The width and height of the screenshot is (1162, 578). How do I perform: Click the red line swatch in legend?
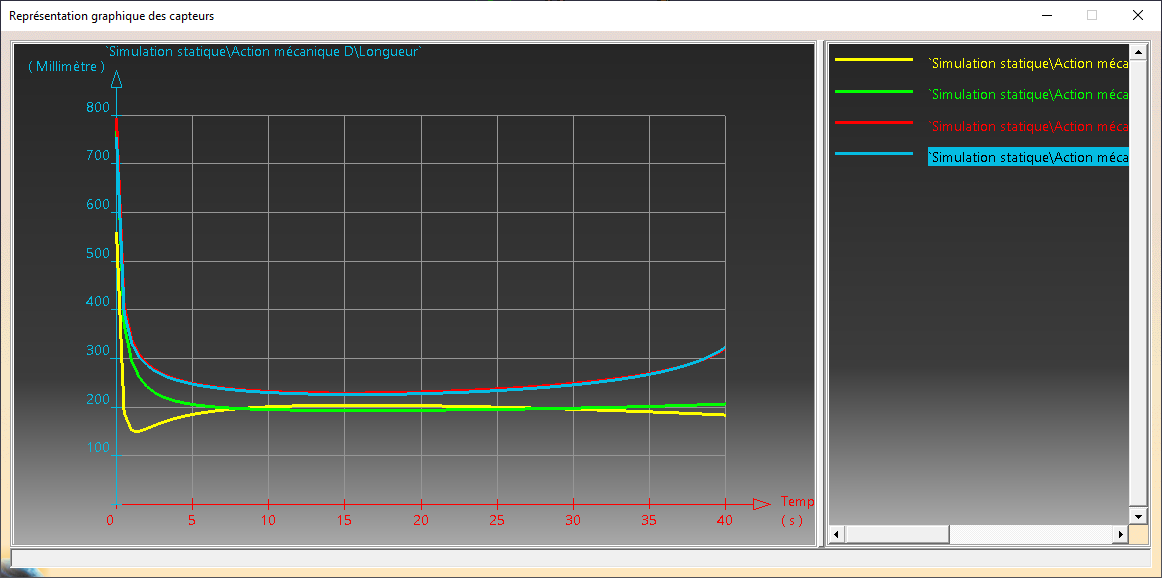pyautogui.click(x=874, y=122)
